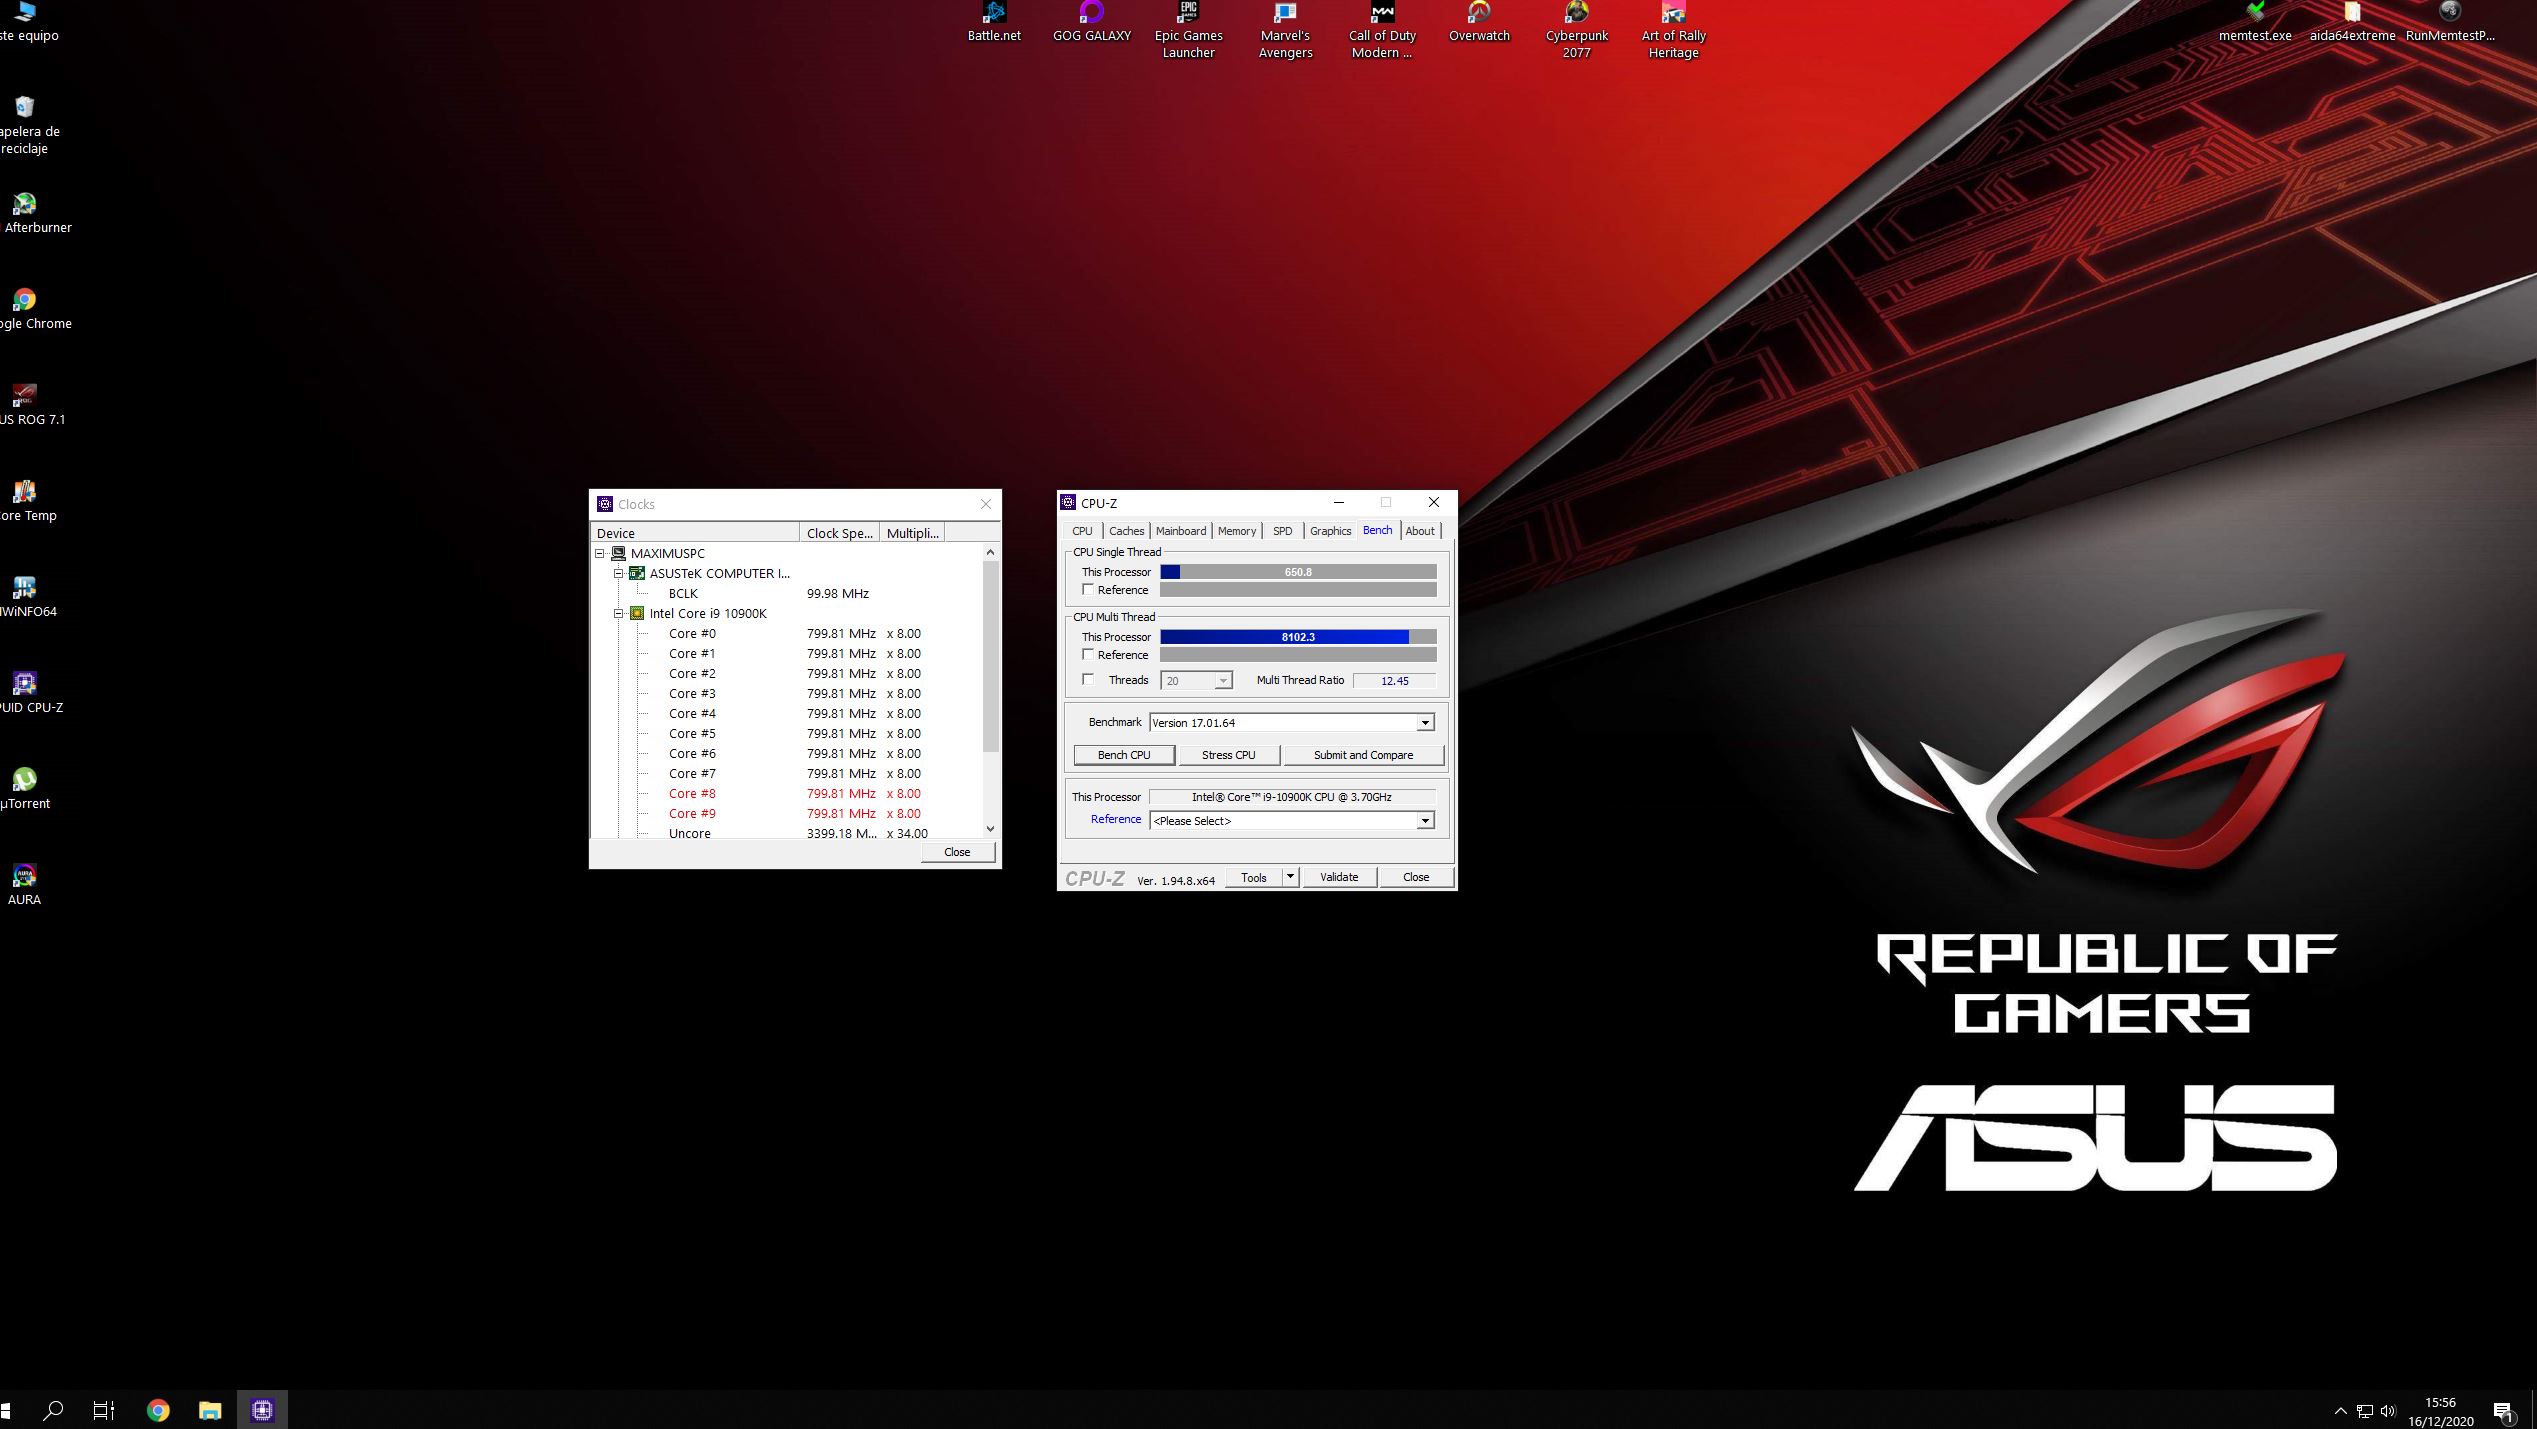The width and height of the screenshot is (2537, 1429).
Task: Select Cyberpunk 2077 desktop icon
Action: point(1576,30)
